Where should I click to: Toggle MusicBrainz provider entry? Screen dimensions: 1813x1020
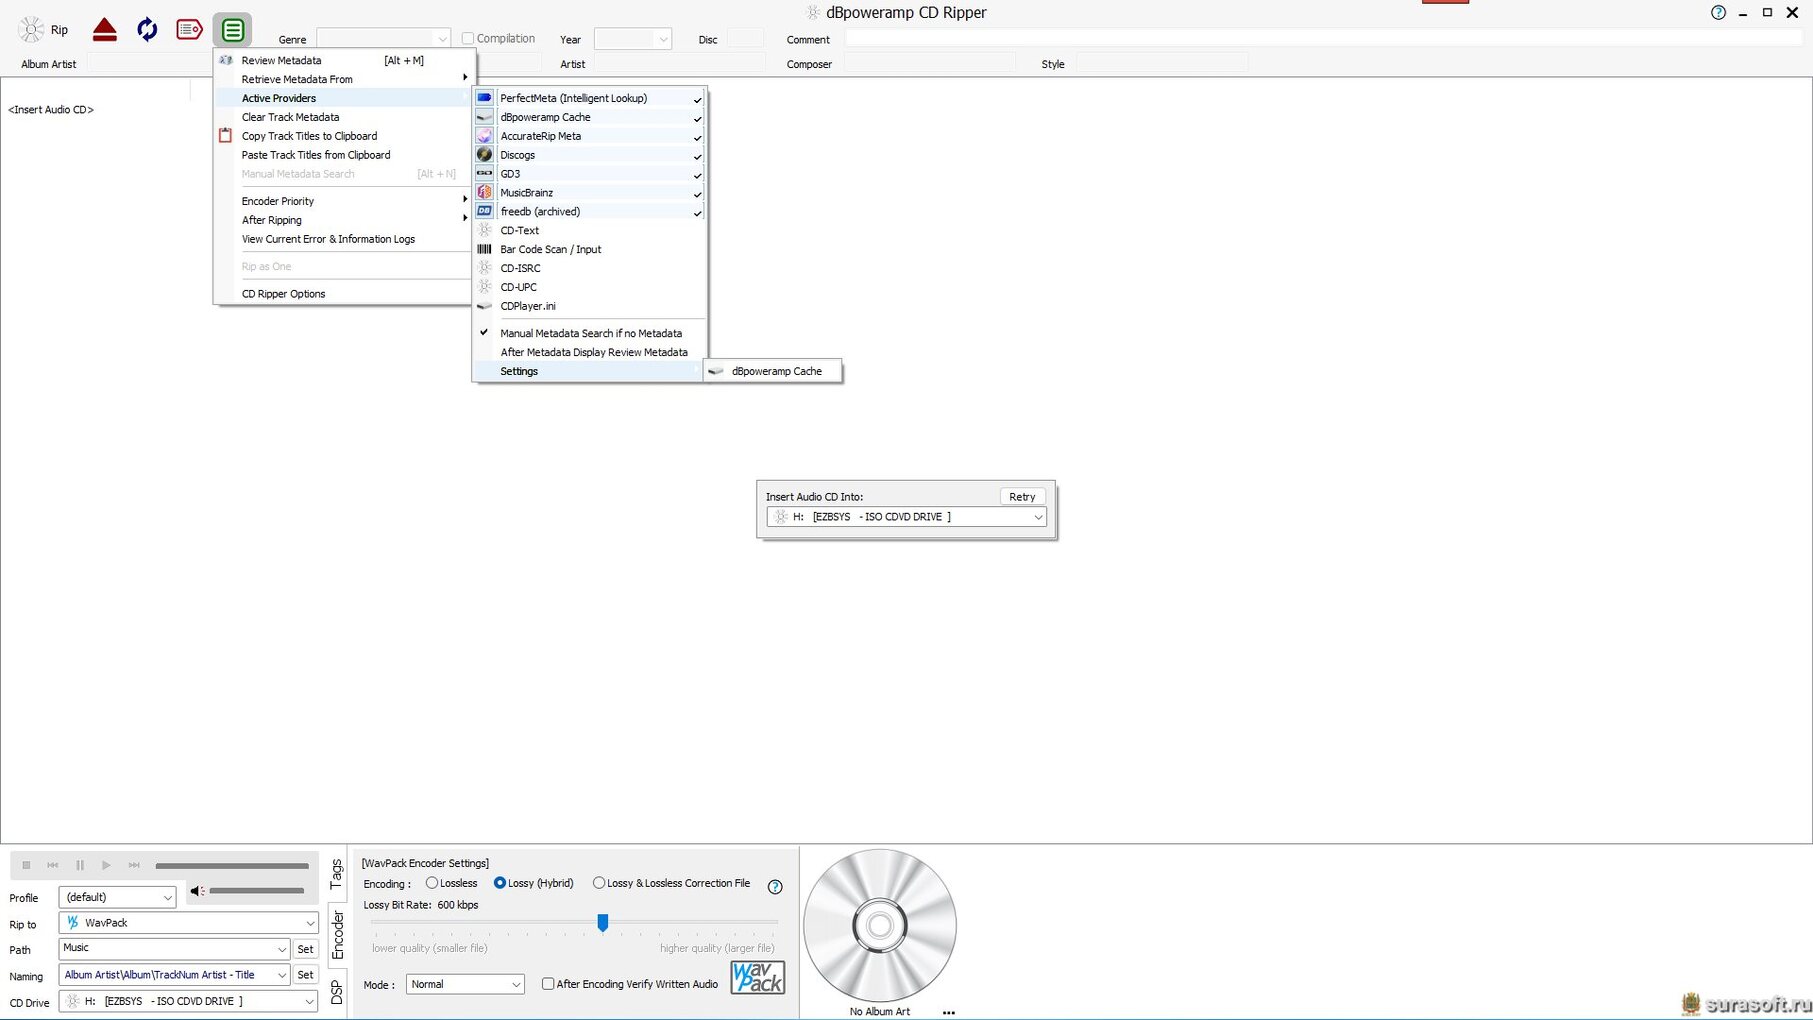pos(590,192)
